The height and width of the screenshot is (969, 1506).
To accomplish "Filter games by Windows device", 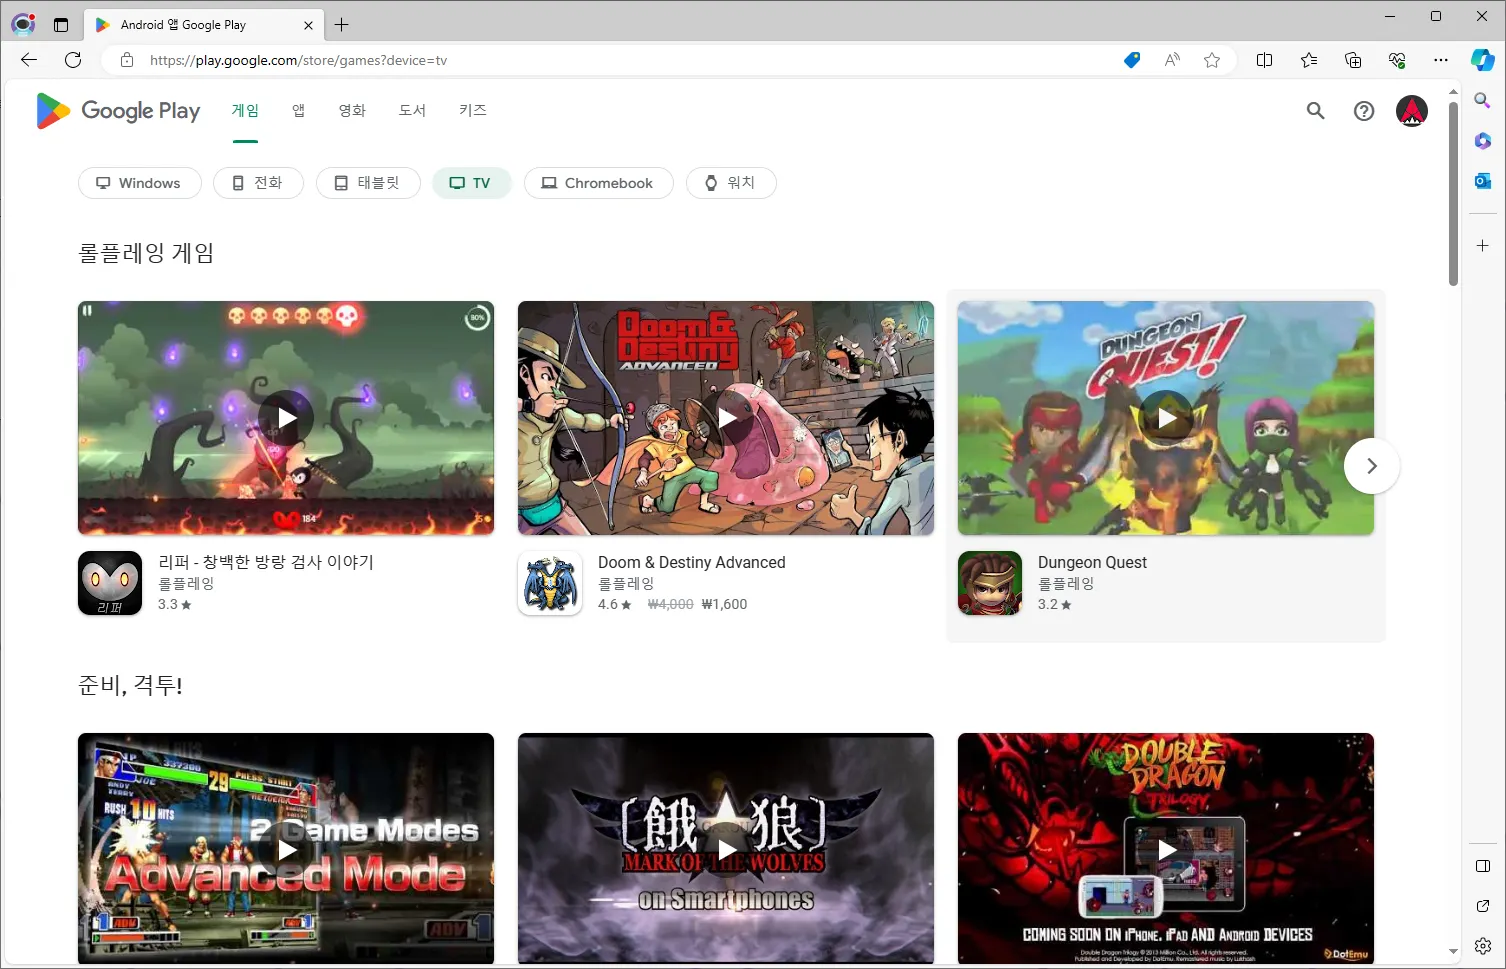I will coord(139,183).
